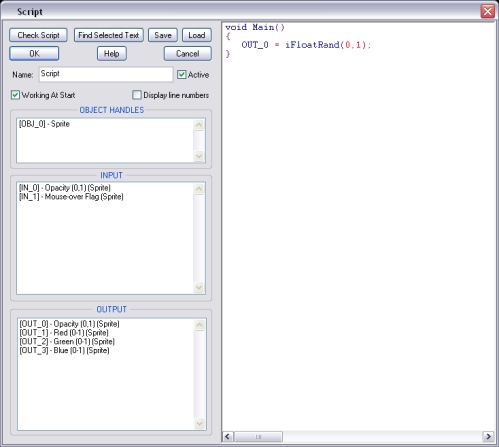Click Find Selected Text button
The width and height of the screenshot is (499, 447).
[109, 35]
